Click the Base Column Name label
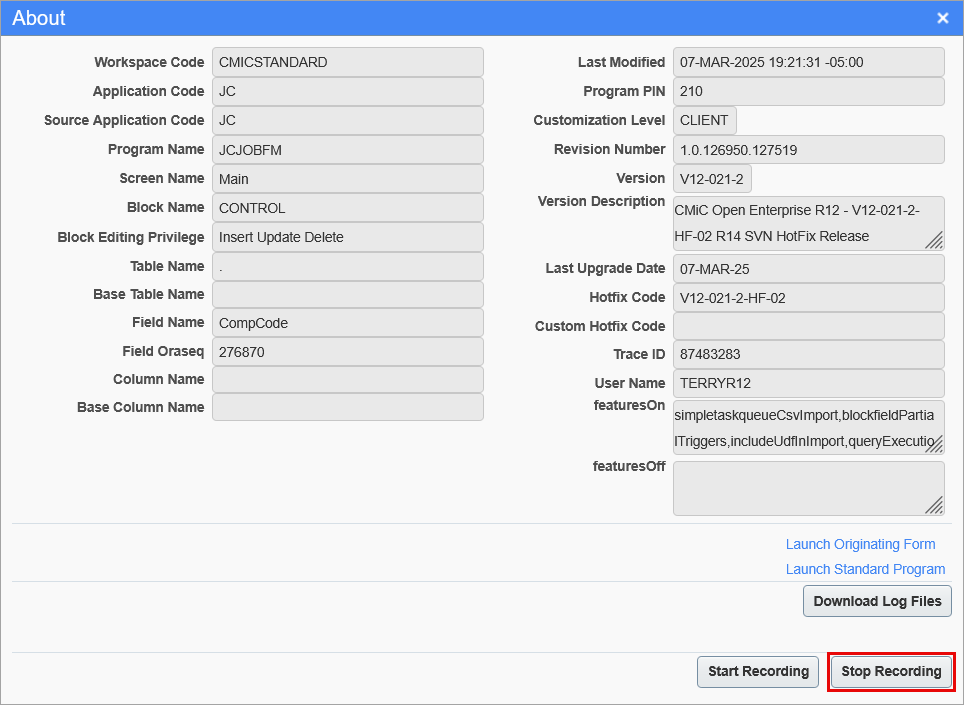This screenshot has height=705, width=964. click(141, 408)
